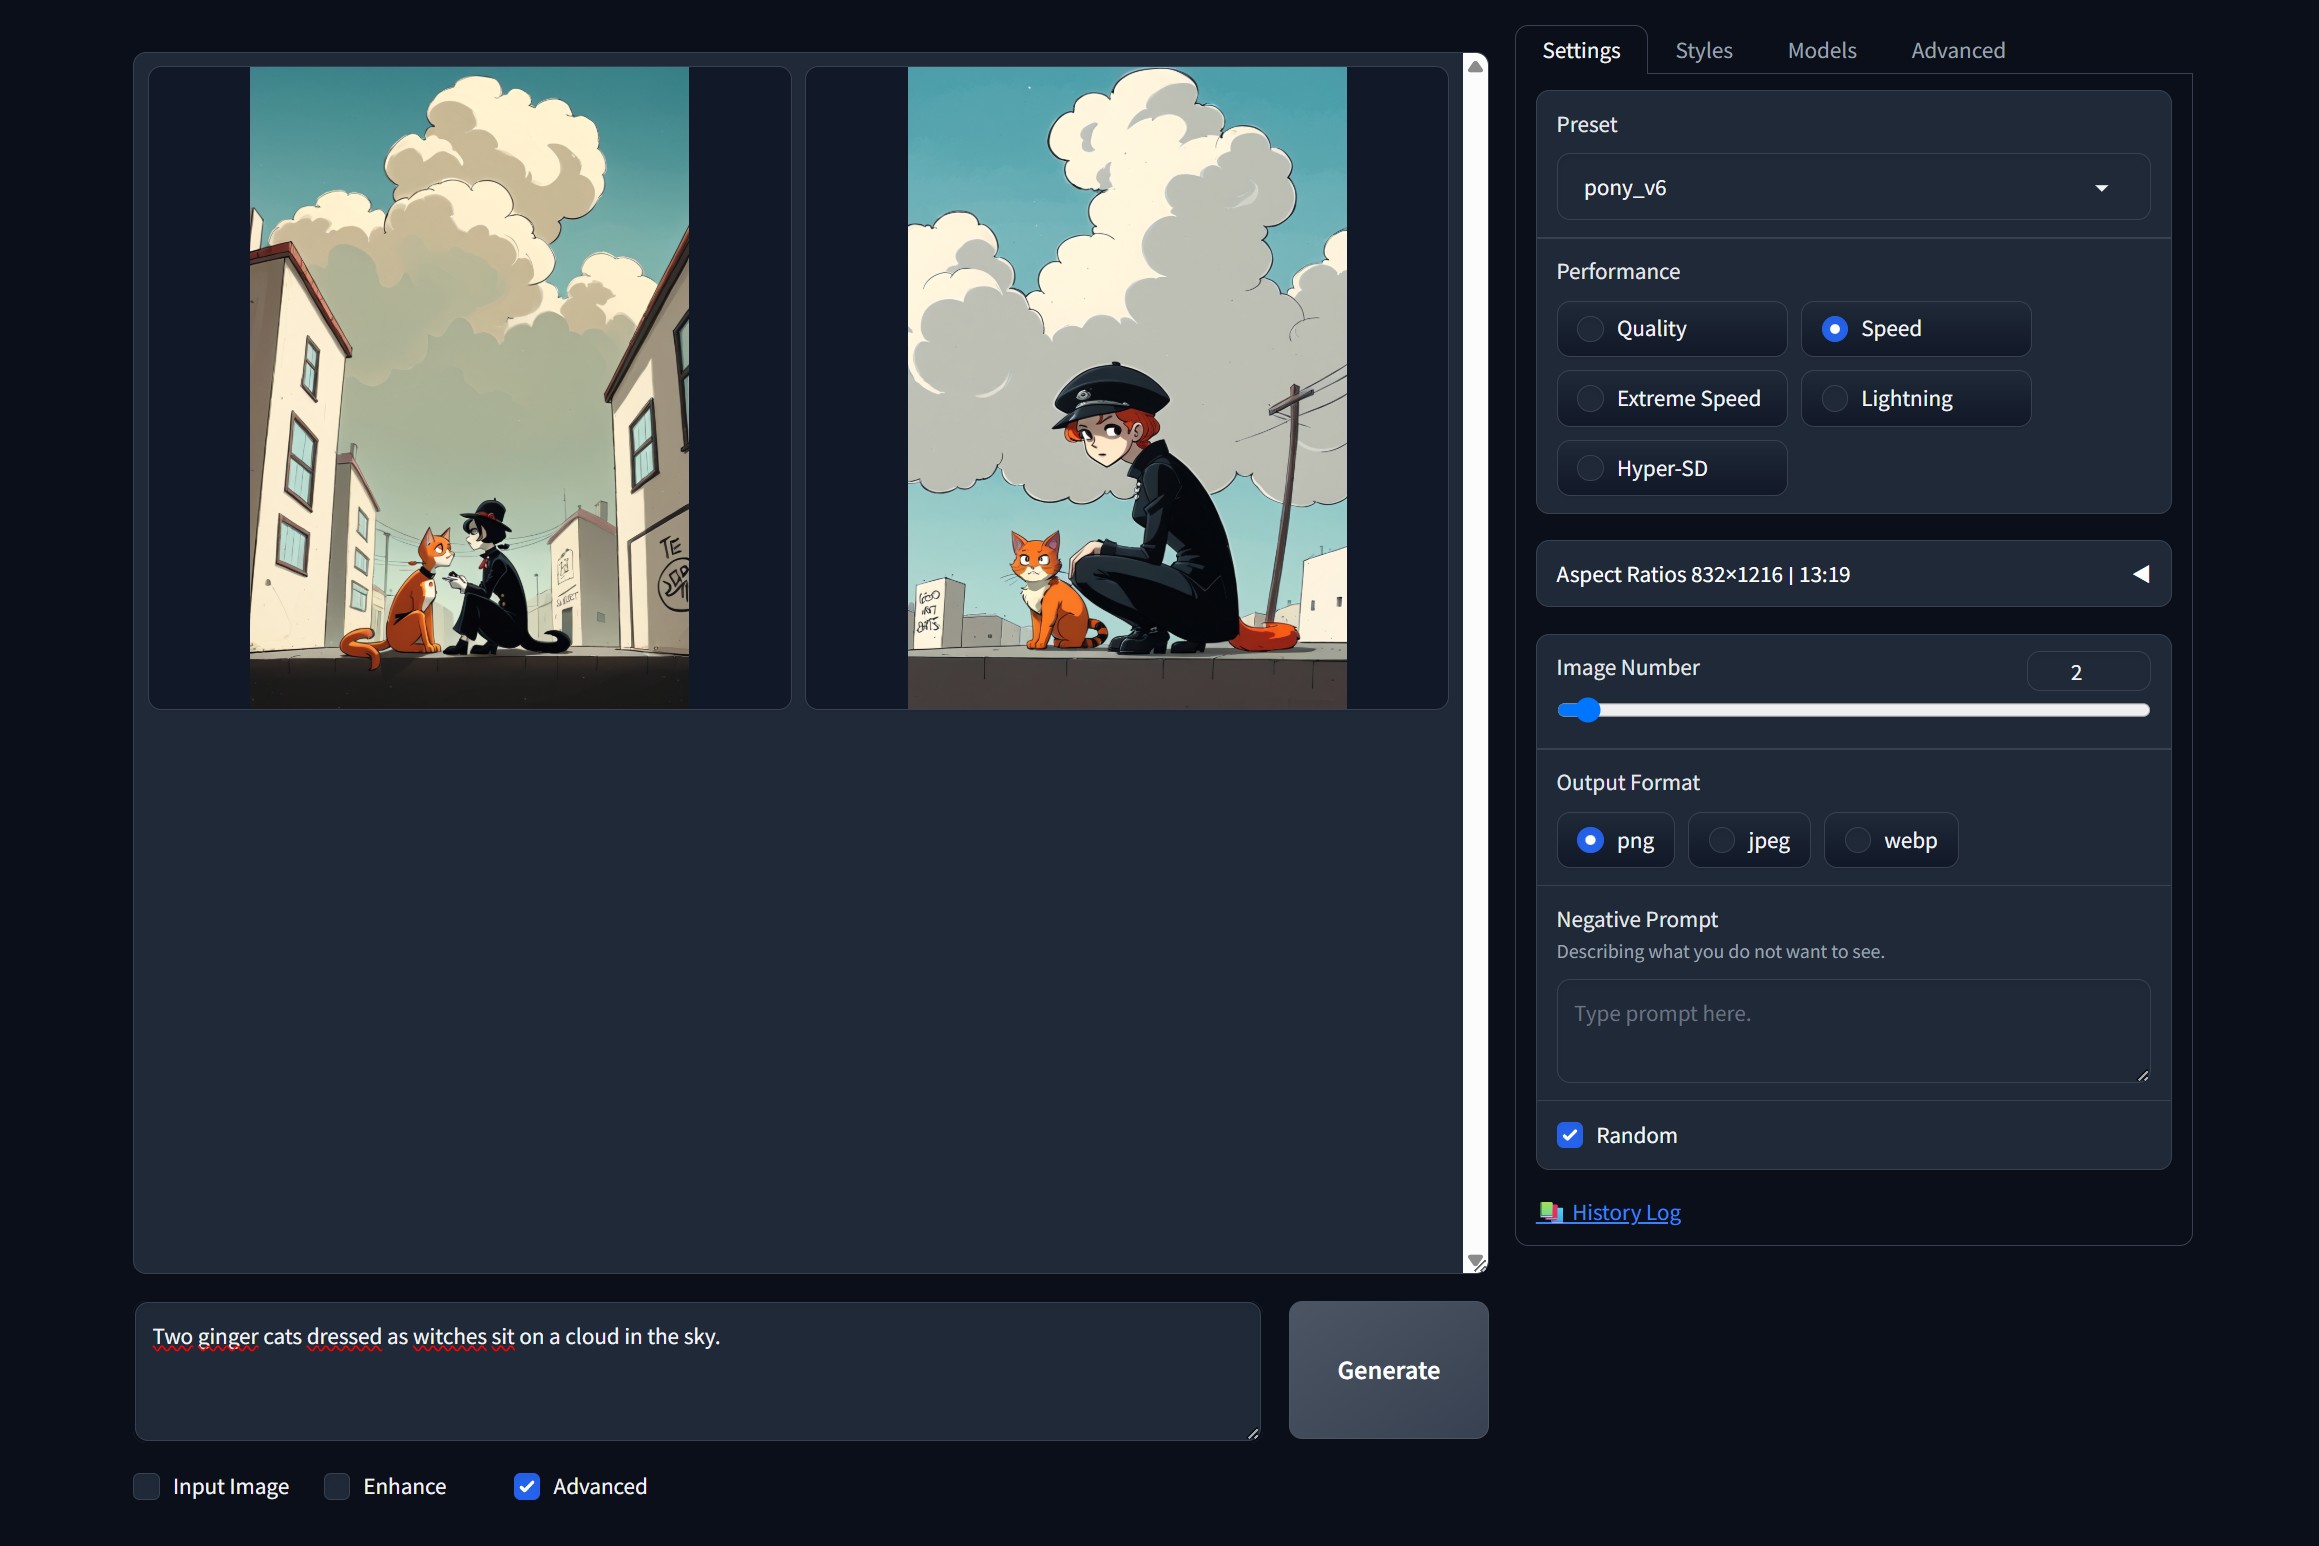Choose Lightning performance mode
The width and height of the screenshot is (2319, 1546).
pyautogui.click(x=1834, y=399)
